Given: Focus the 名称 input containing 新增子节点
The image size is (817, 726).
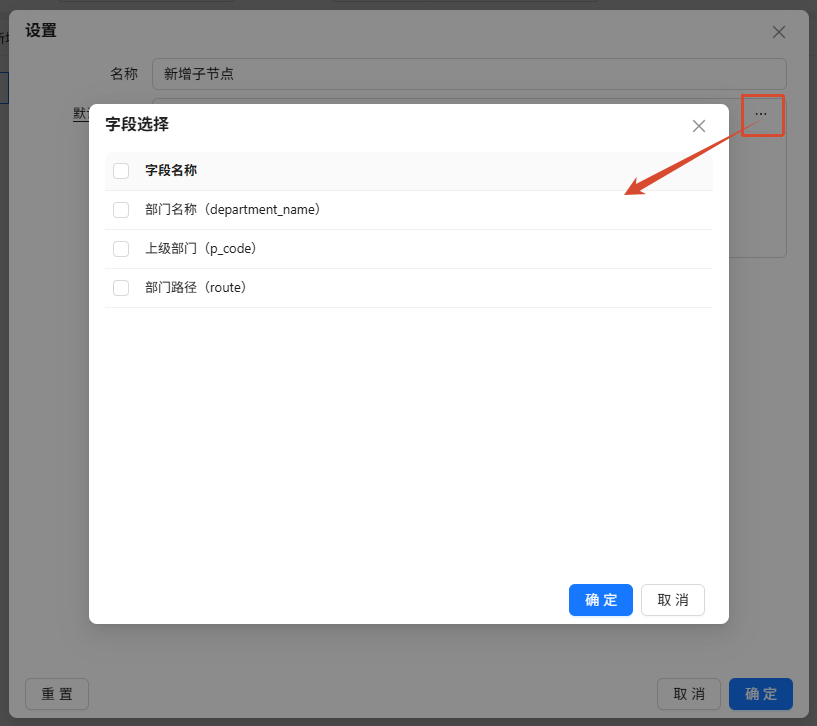Looking at the screenshot, I should pyautogui.click(x=469, y=74).
